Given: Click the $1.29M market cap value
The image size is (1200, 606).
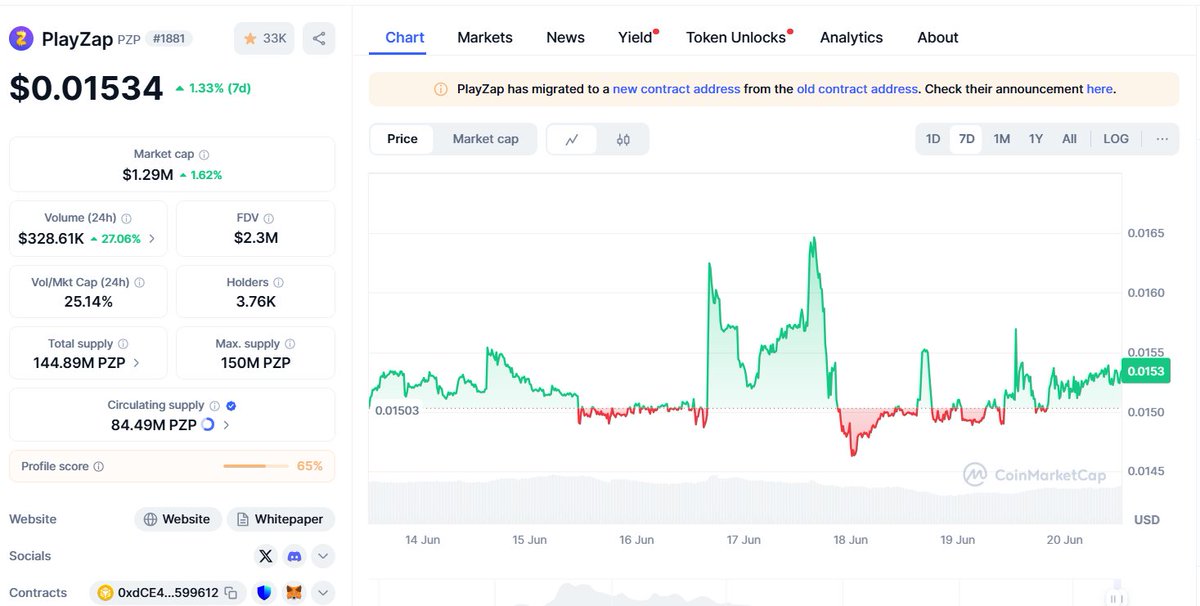Looking at the screenshot, I should (x=148, y=175).
